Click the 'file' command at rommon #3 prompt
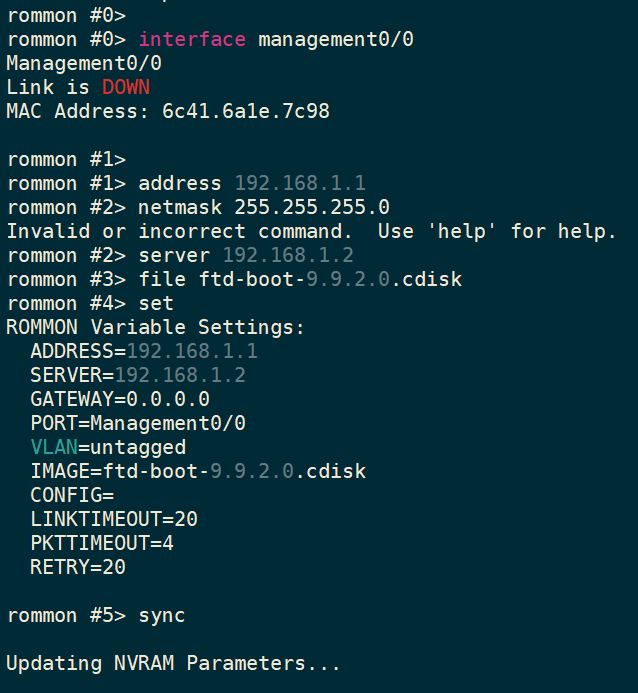The image size is (638, 693). click(x=162, y=279)
